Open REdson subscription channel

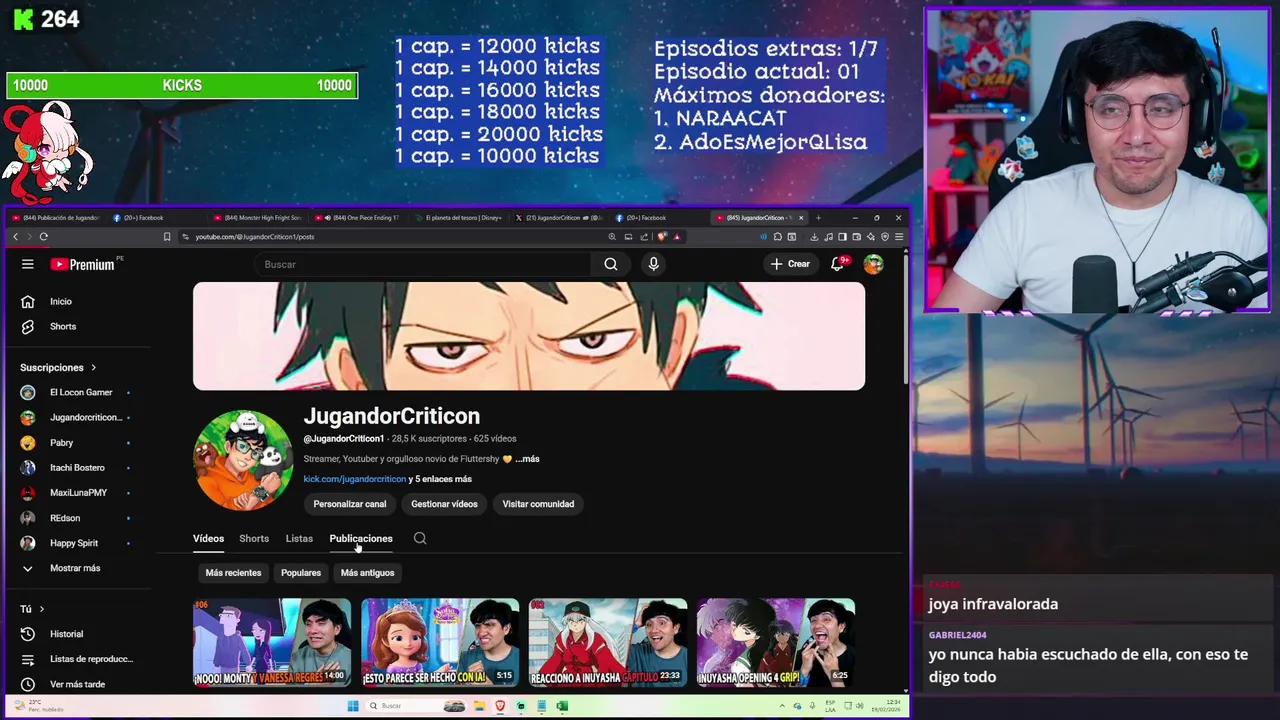click(x=64, y=518)
